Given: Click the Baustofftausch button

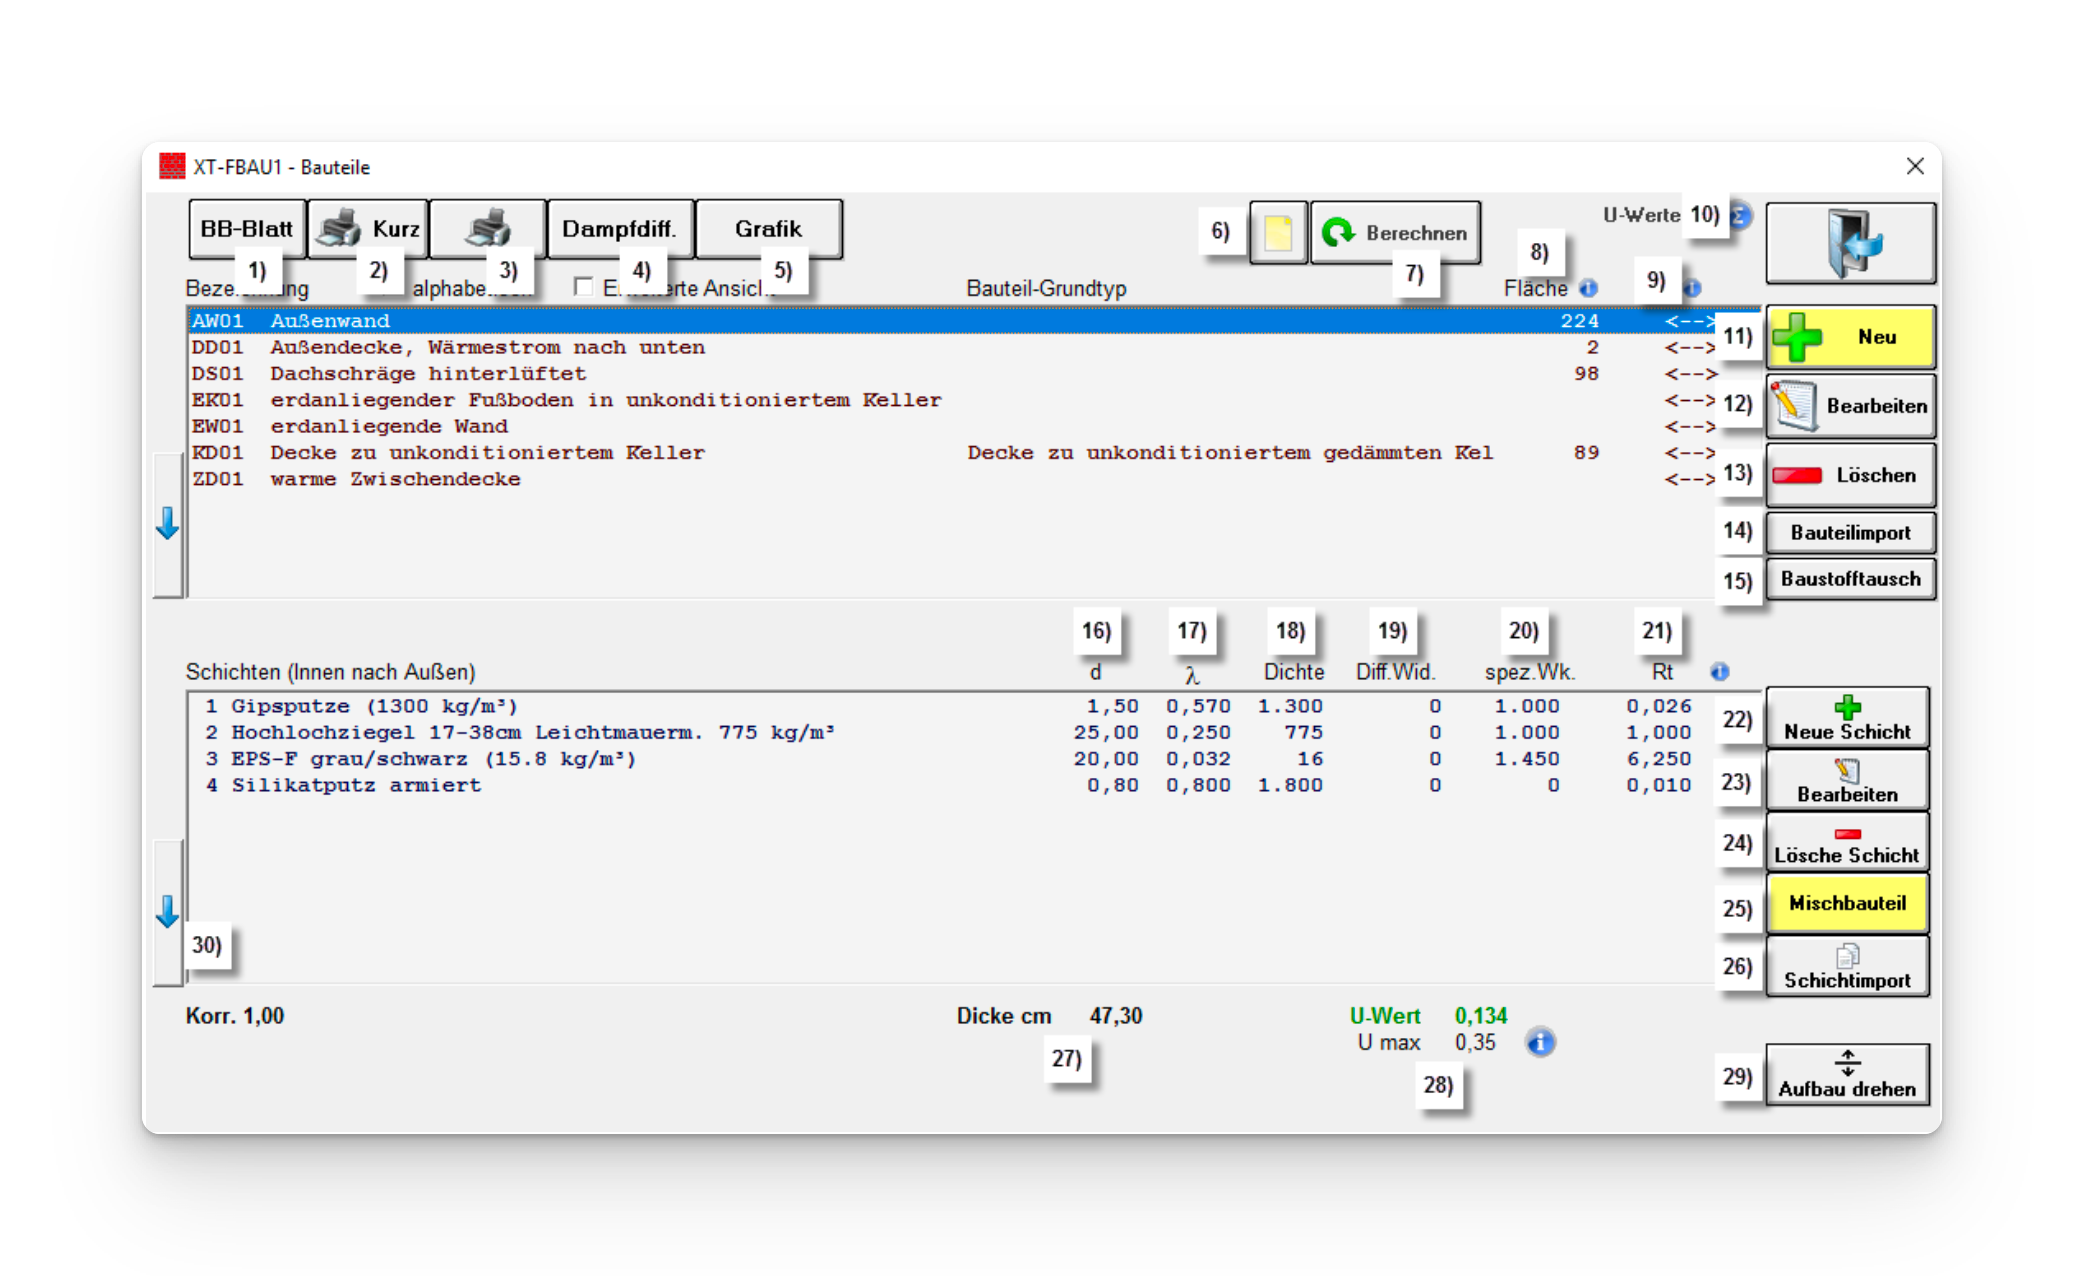Looking at the screenshot, I should [1850, 579].
